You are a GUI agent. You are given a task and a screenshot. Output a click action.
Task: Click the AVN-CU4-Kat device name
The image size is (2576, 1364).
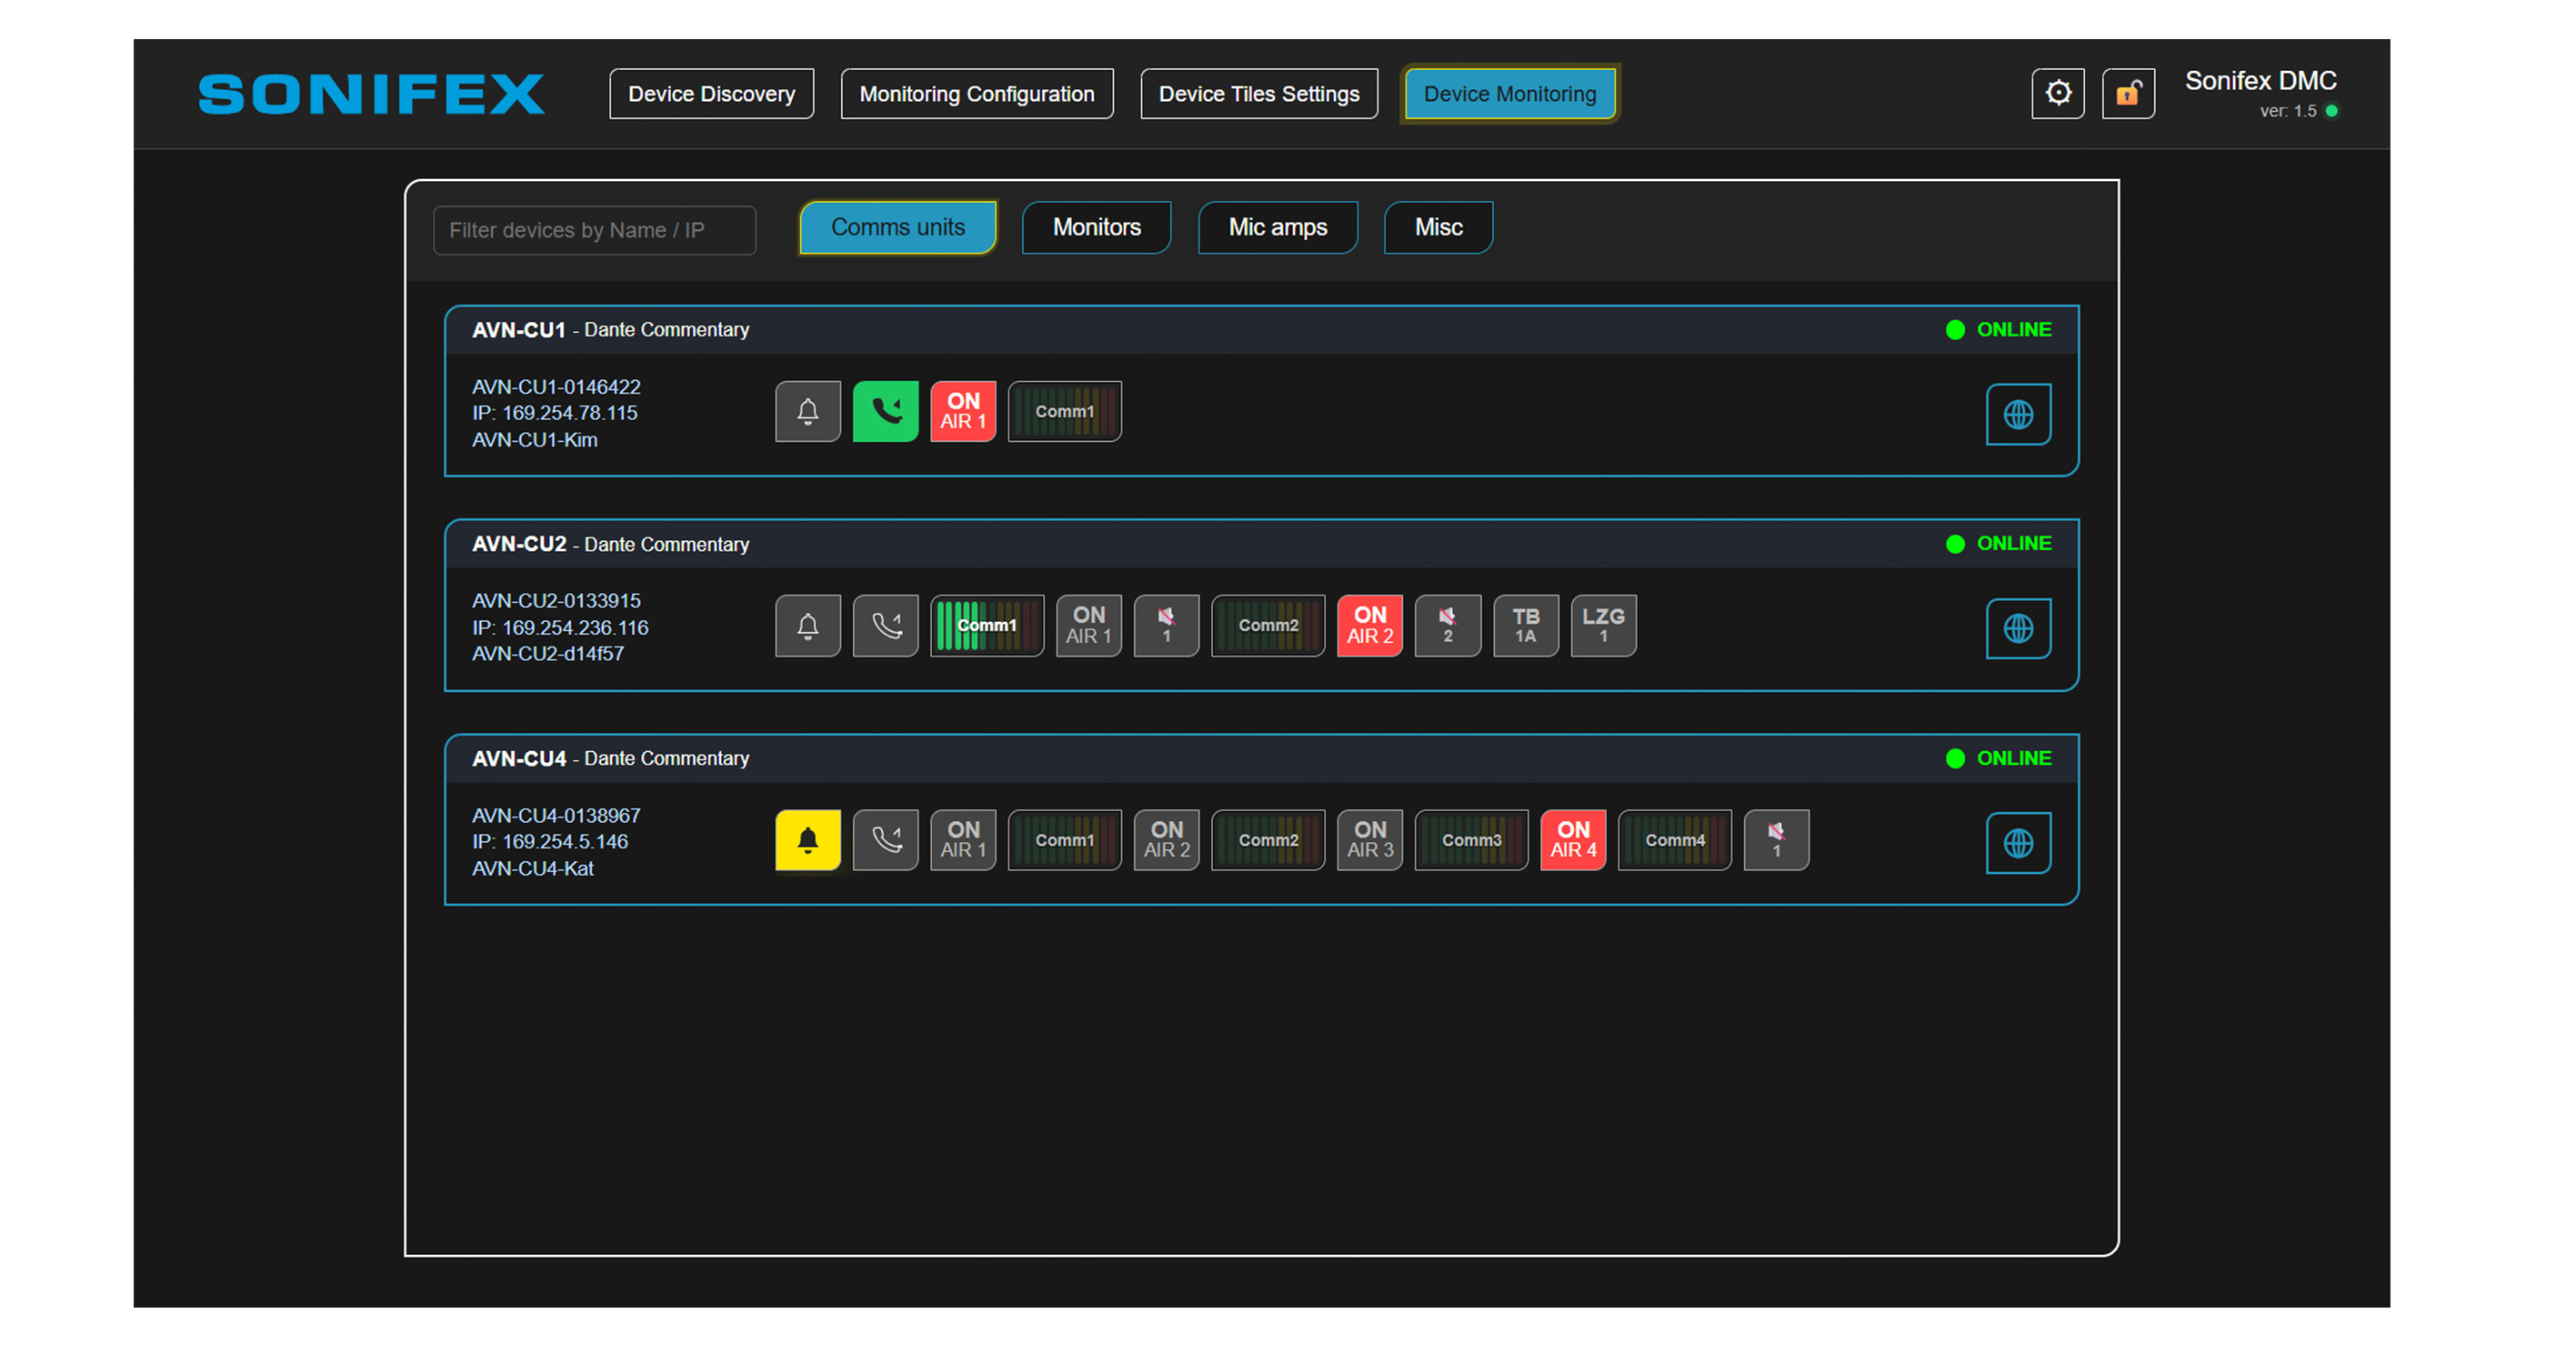(x=533, y=869)
